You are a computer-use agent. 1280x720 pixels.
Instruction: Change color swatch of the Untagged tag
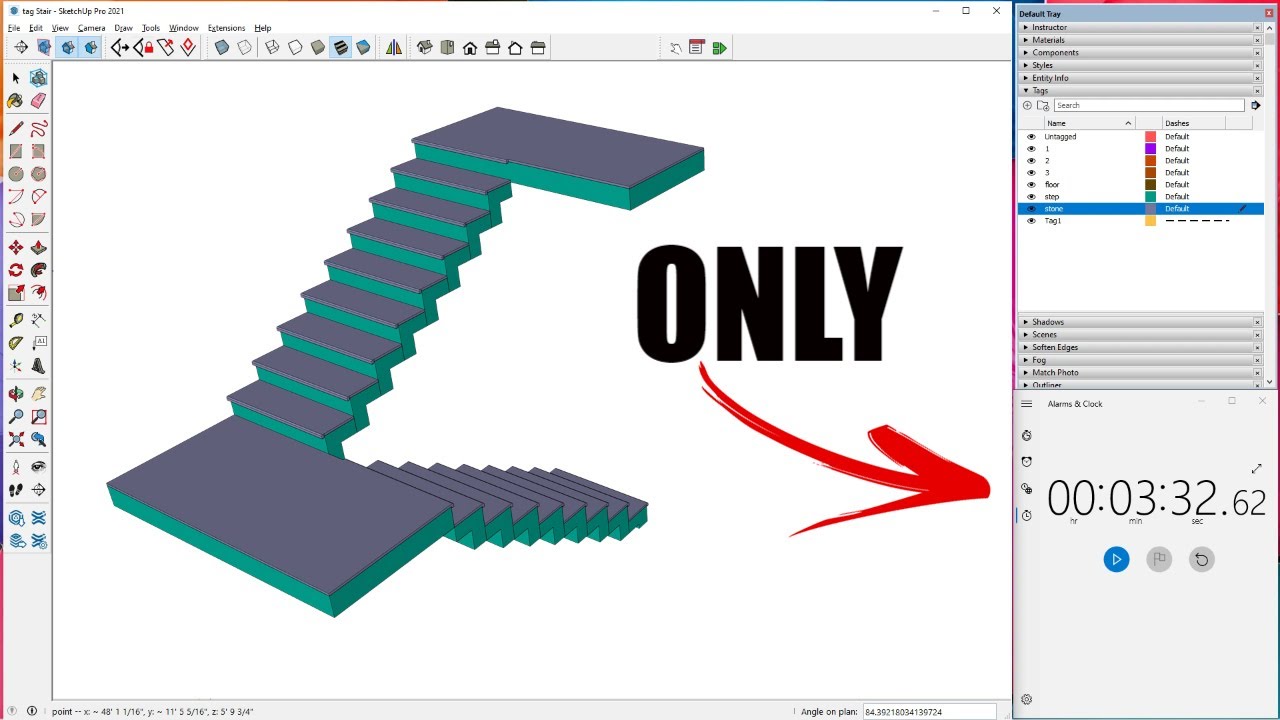tap(1151, 137)
